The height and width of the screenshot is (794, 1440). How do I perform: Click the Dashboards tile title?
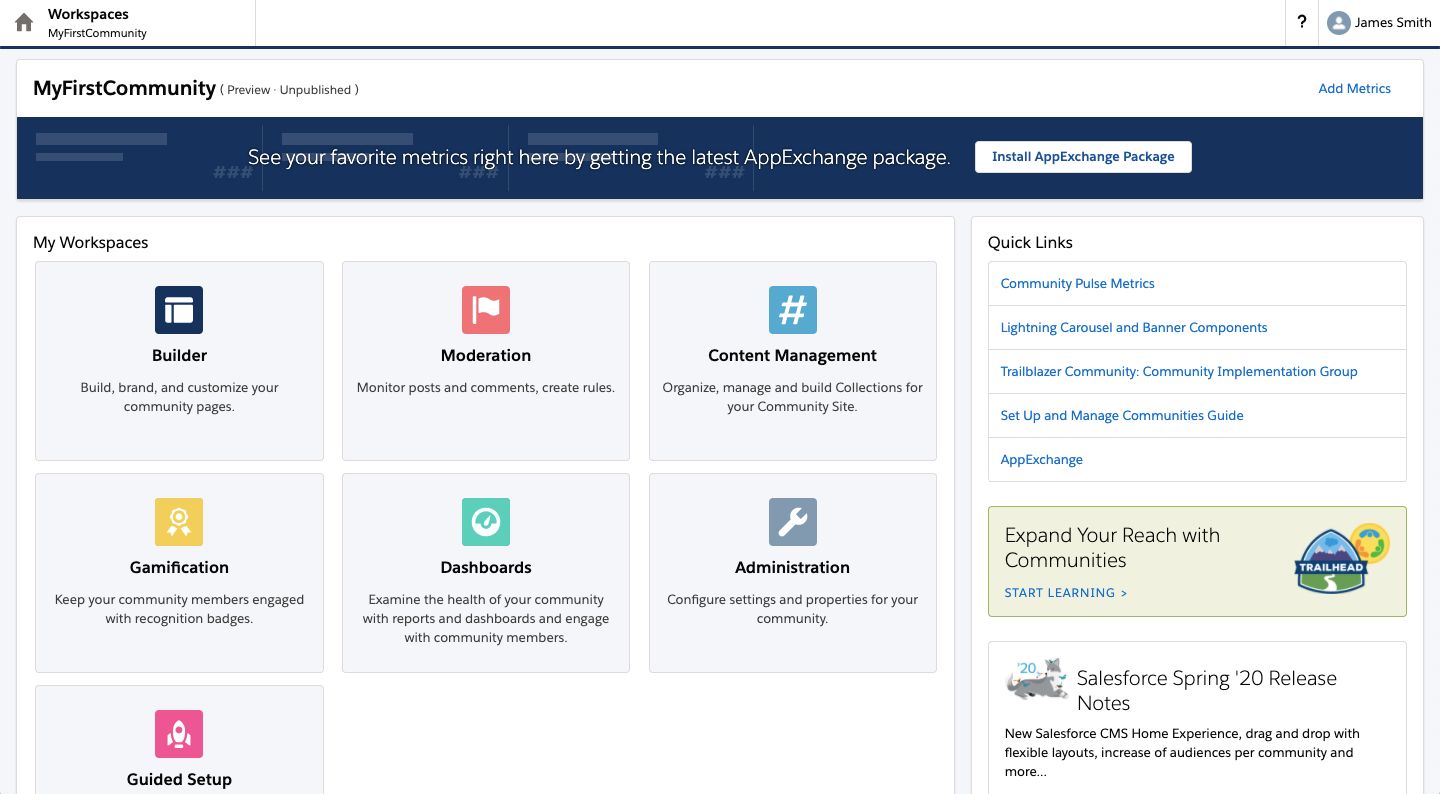(486, 567)
